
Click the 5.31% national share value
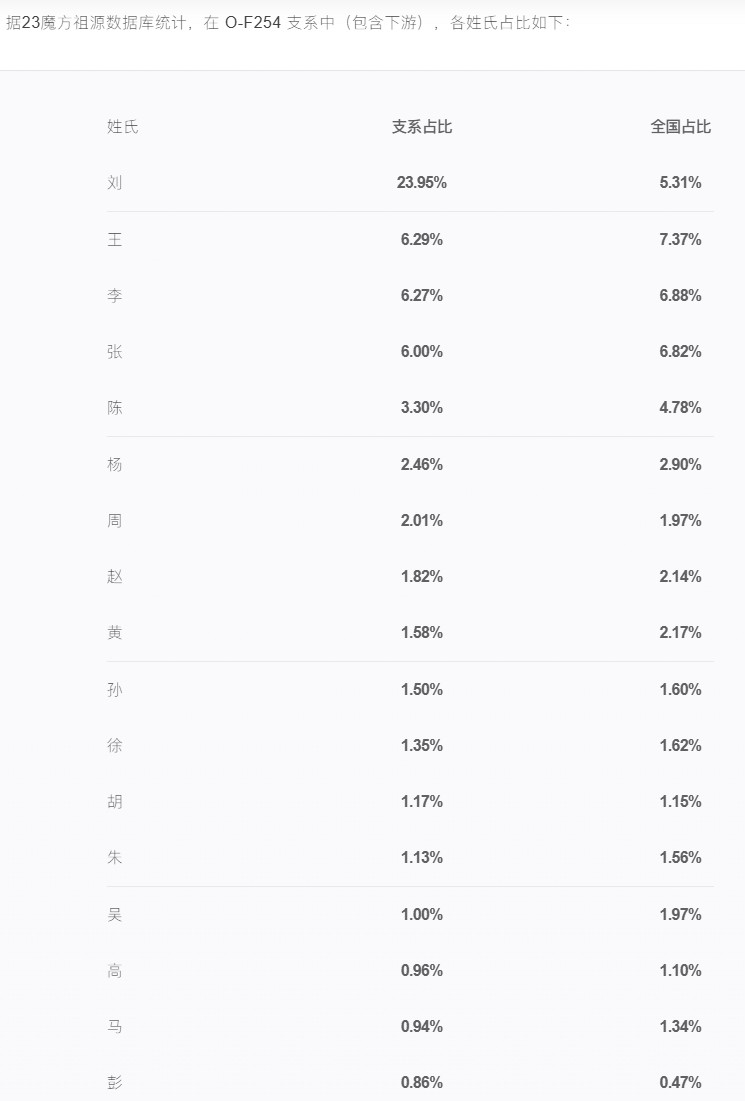(x=680, y=183)
